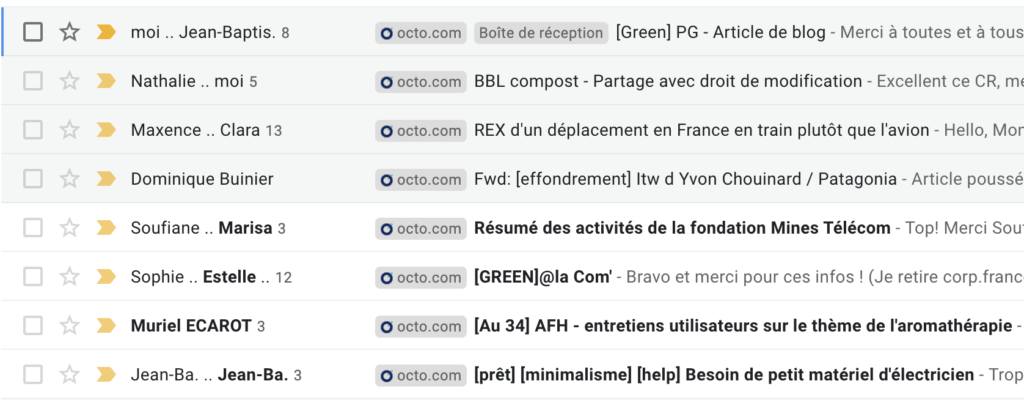Star the Dominique Buinier email
This screenshot has height=400, width=1024.
[69, 179]
